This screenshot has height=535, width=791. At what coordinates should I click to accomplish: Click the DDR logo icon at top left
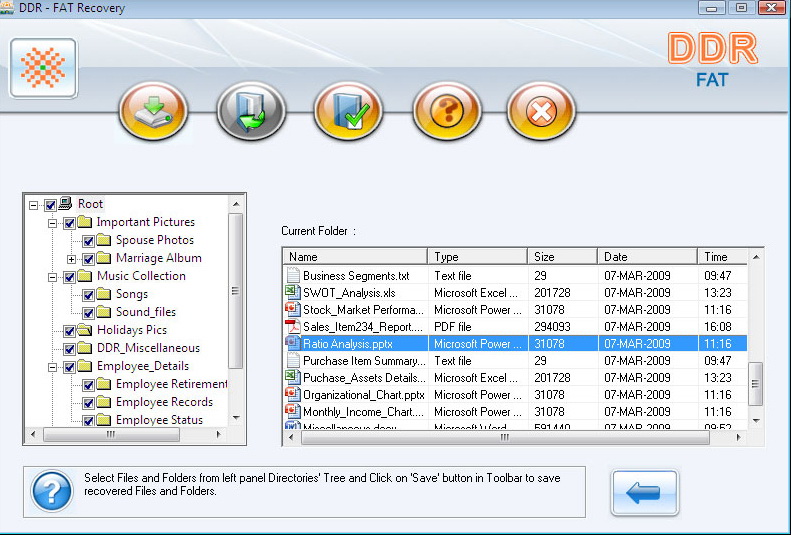point(43,68)
